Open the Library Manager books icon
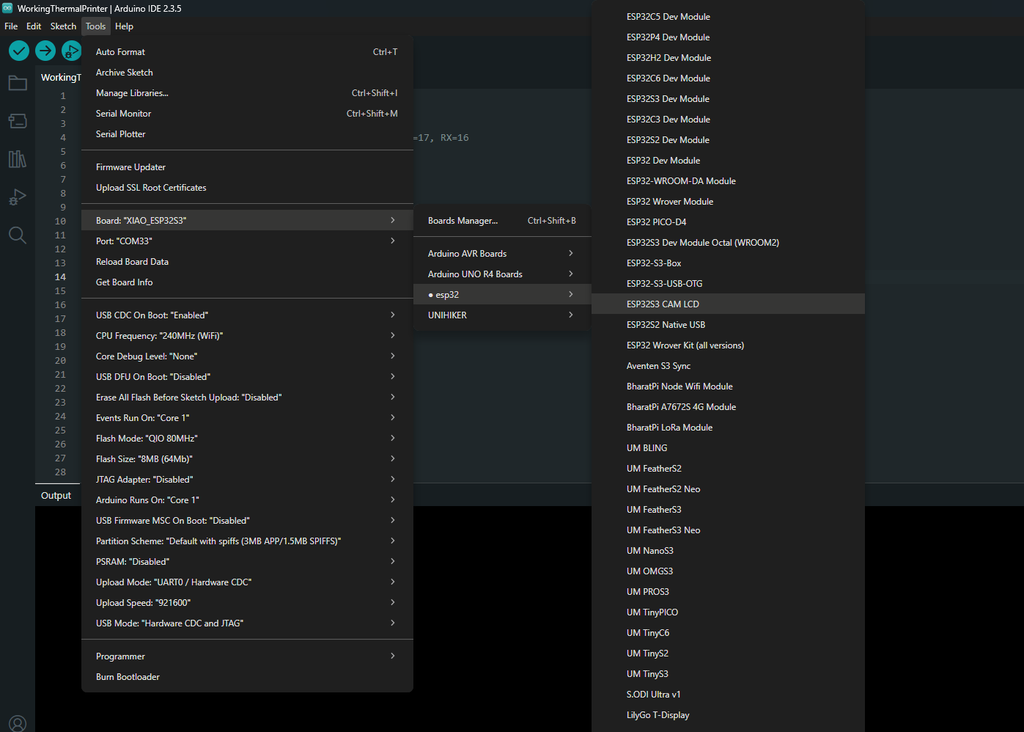Viewport: 1024px width, 732px height. pyautogui.click(x=17, y=159)
